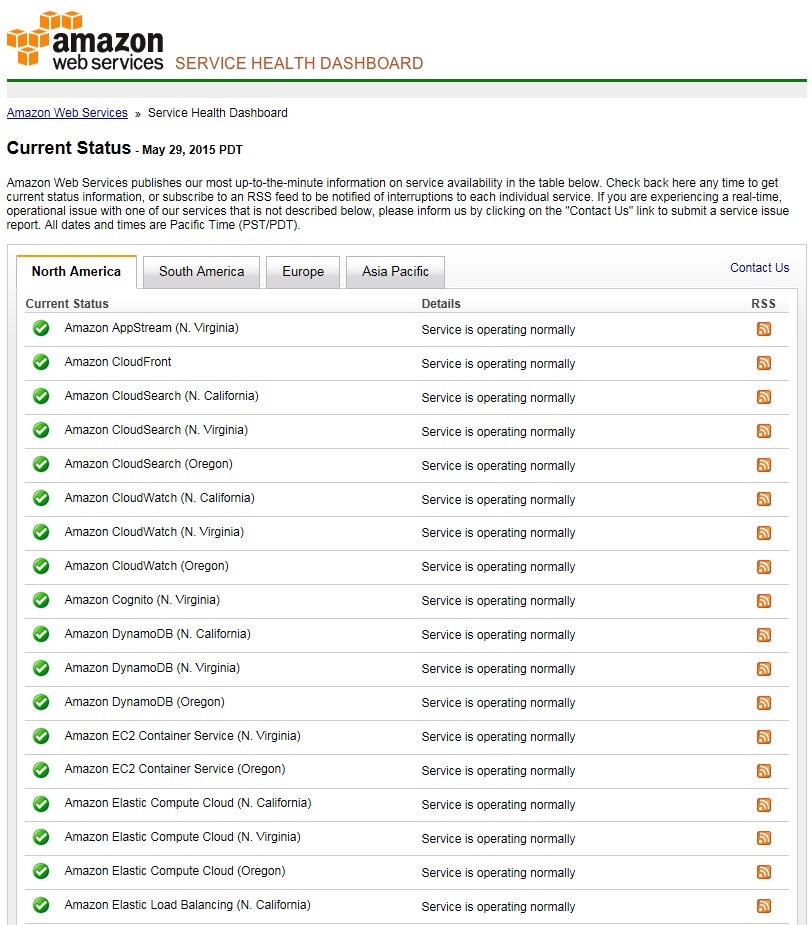Open RSS feed for CloudWatch (Oregon)
Screen dimensions: 812x925
coord(764,567)
